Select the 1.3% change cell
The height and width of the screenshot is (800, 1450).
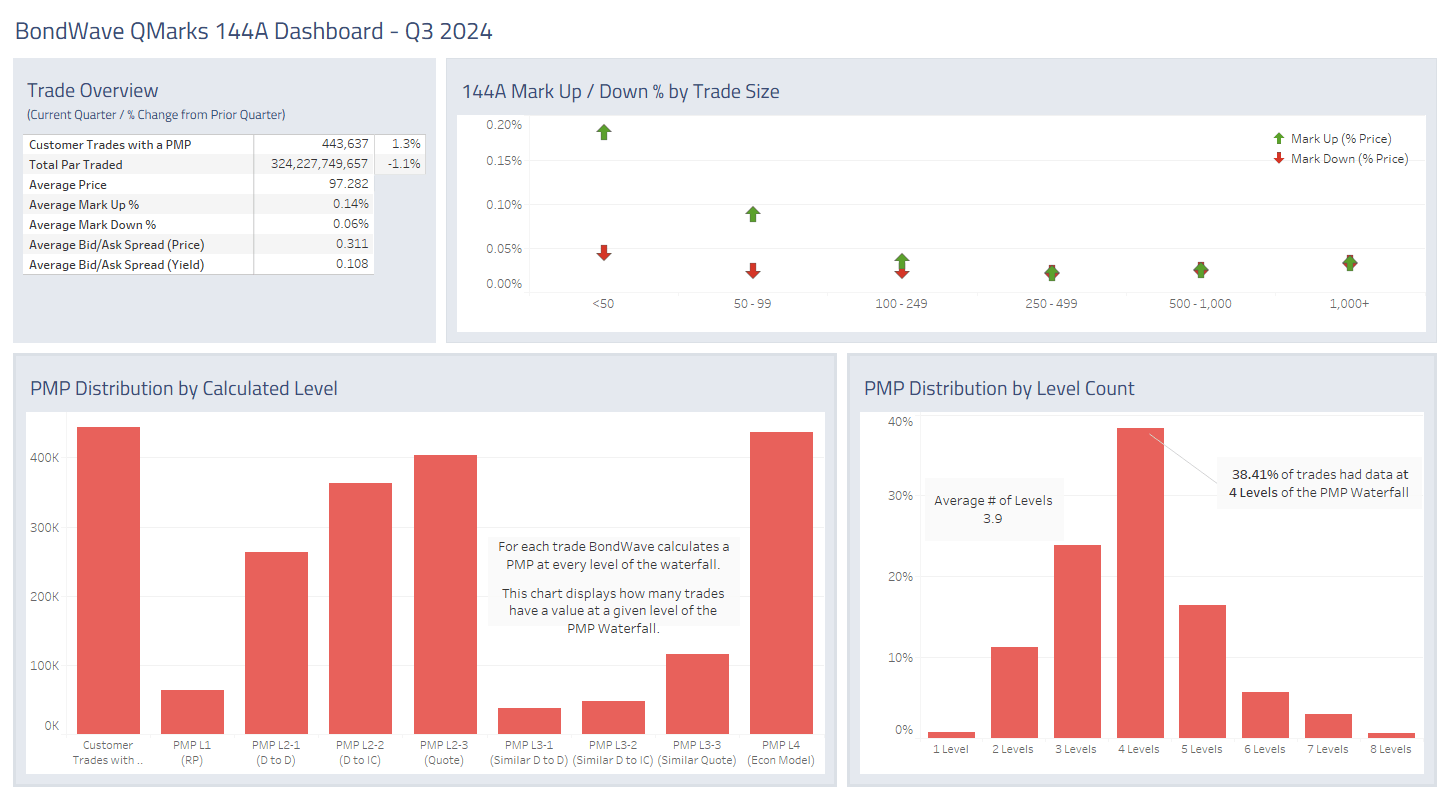pyautogui.click(x=407, y=144)
